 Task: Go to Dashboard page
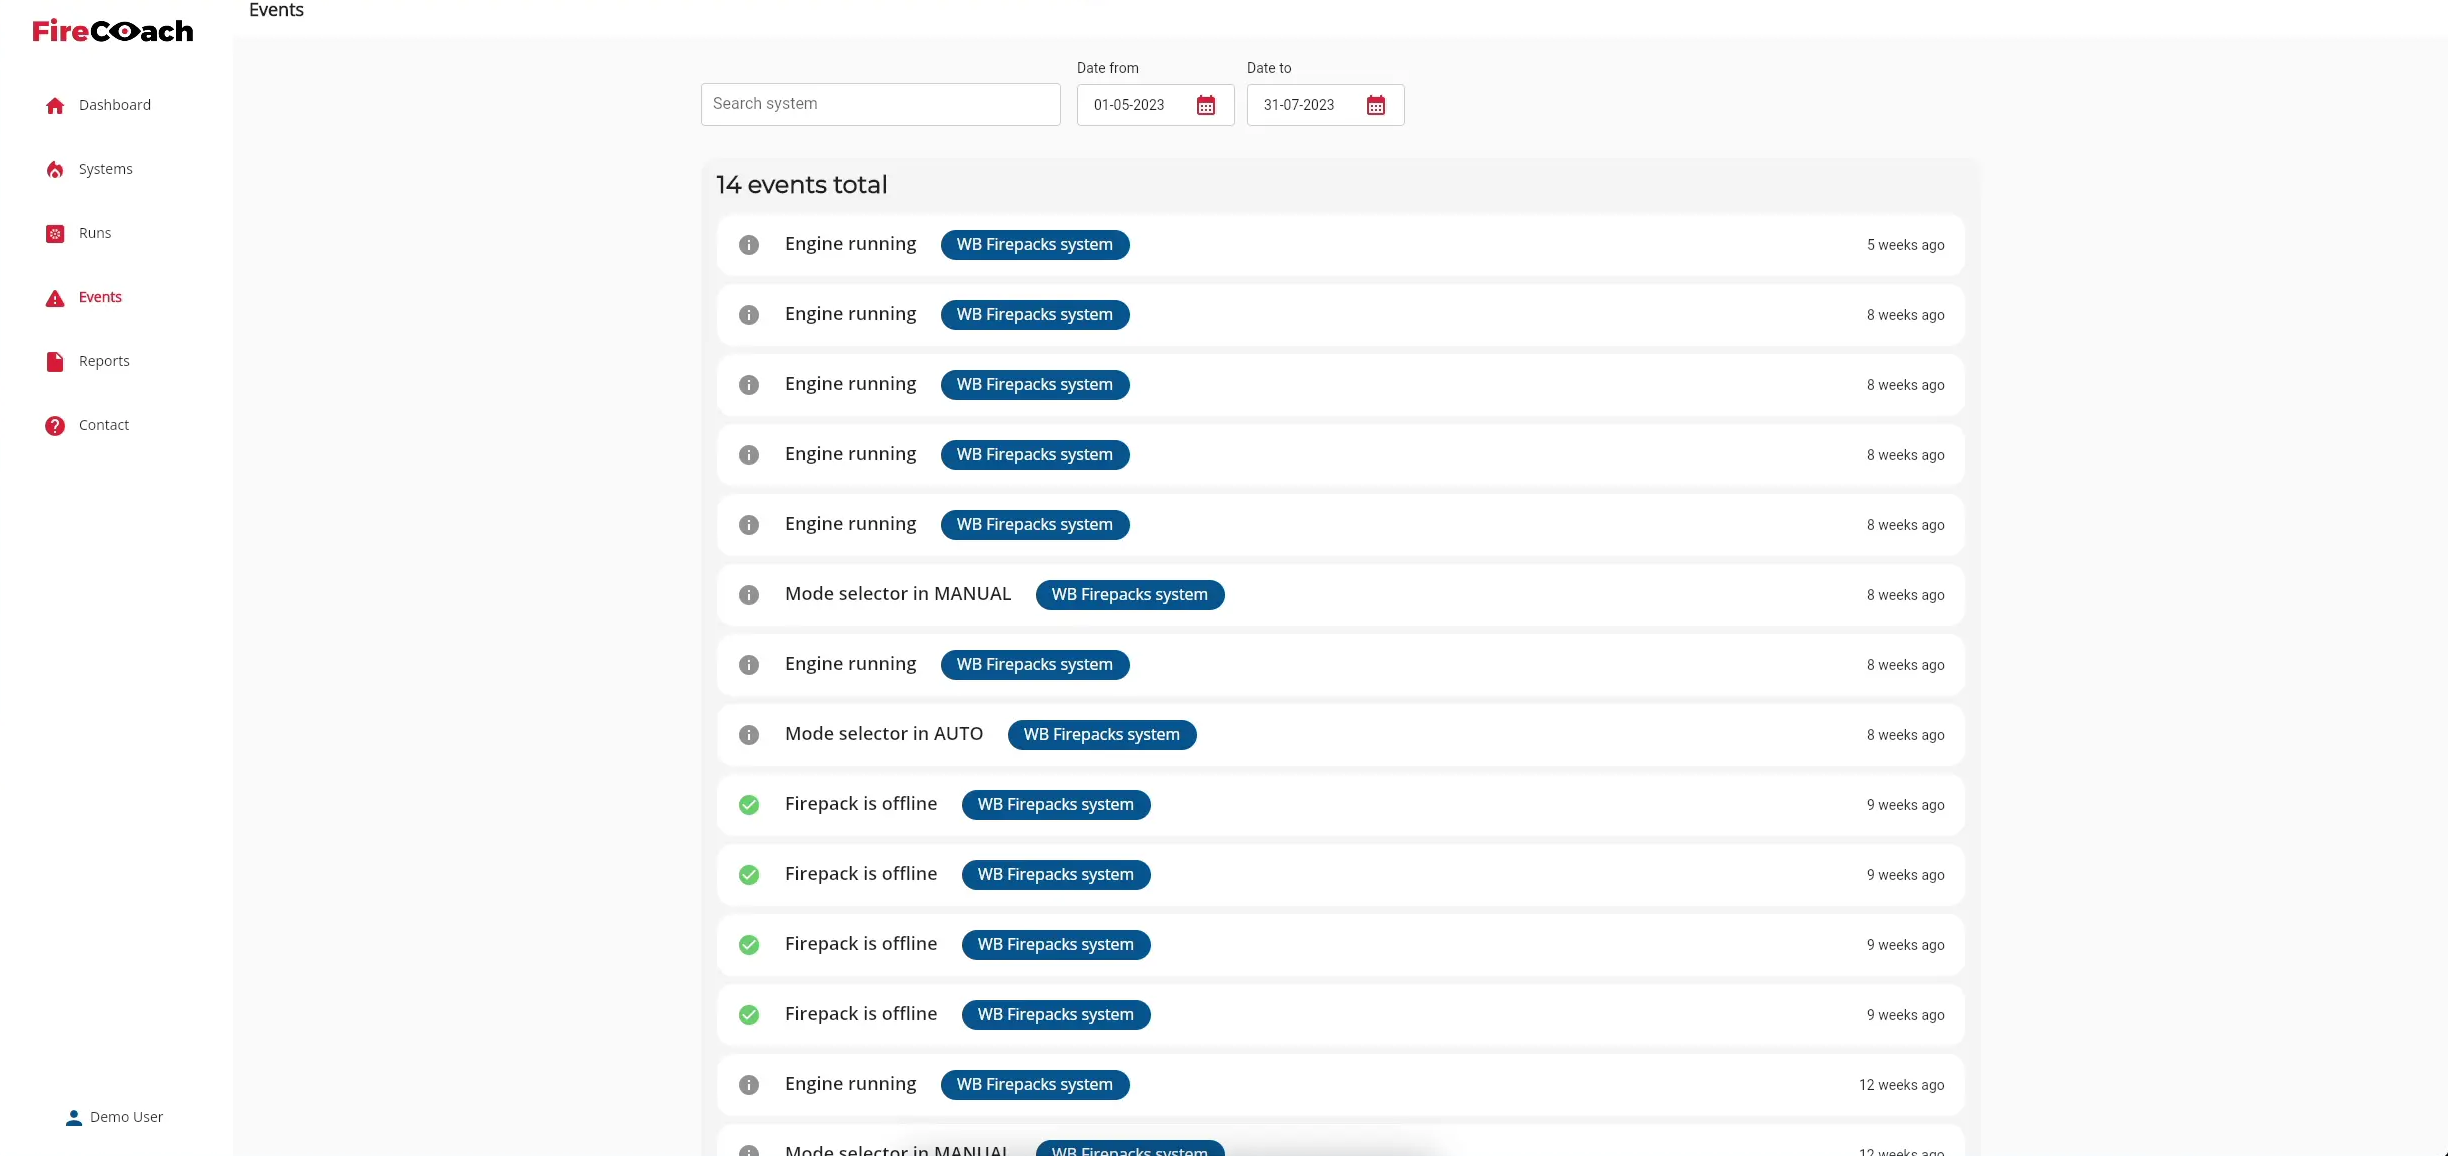(115, 105)
